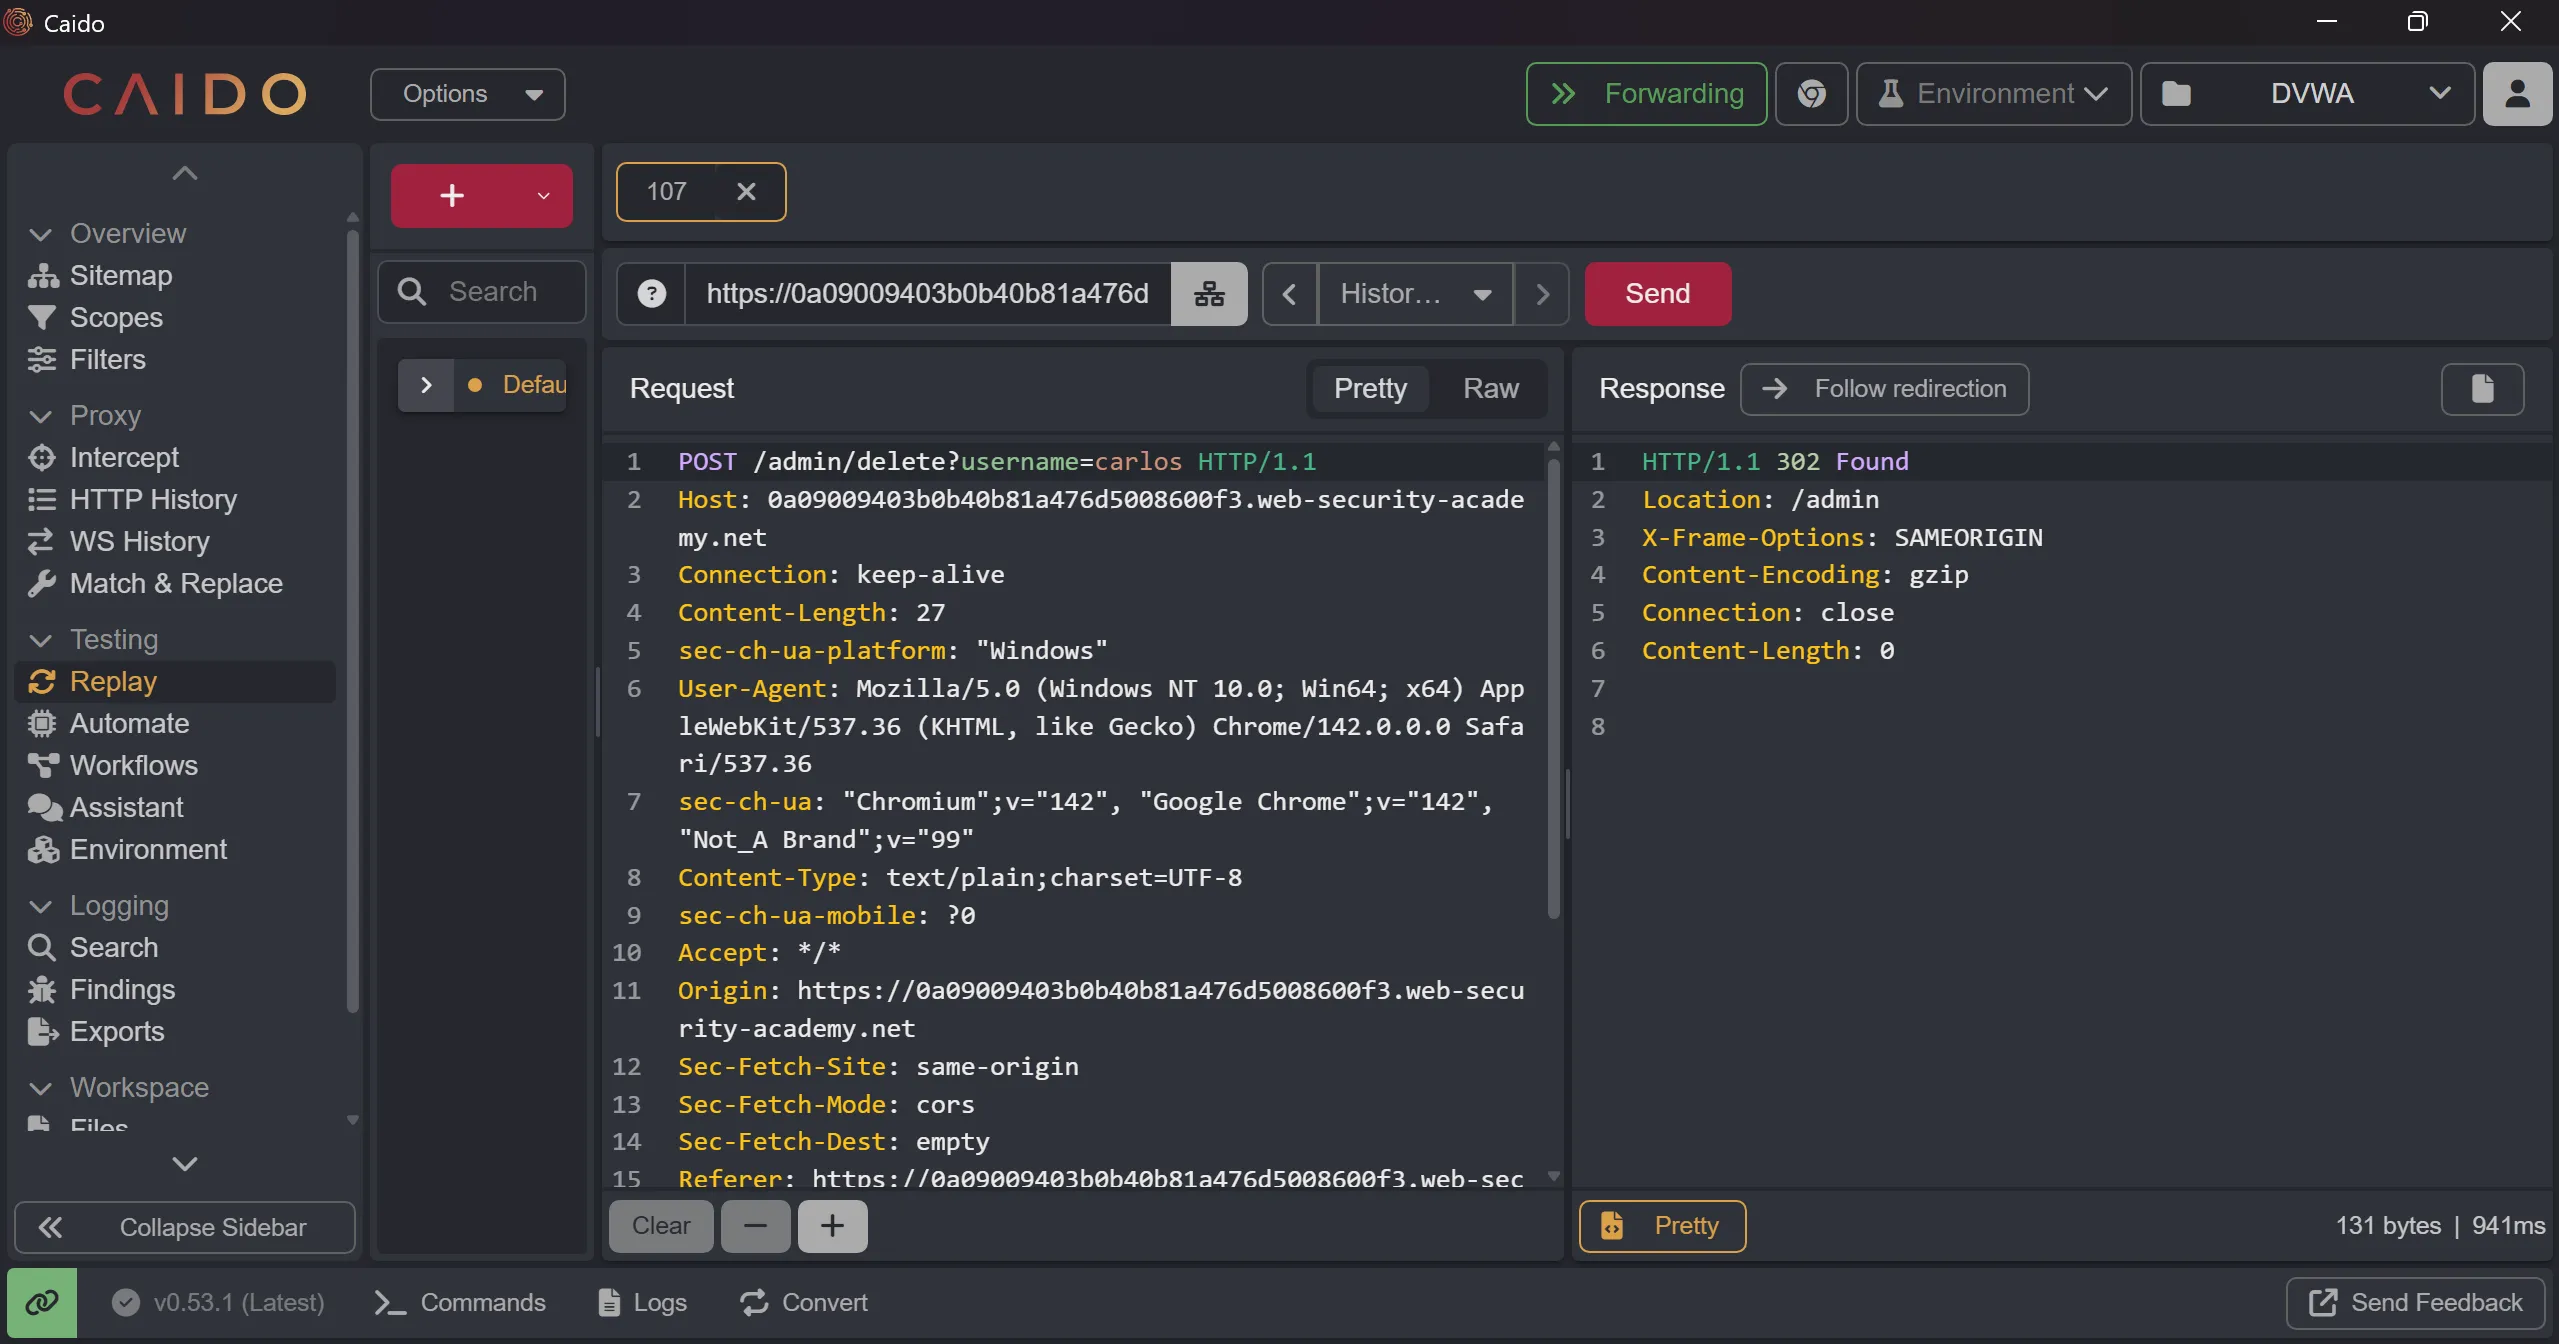Close the replay tab 107
Viewport: 2559px width, 1344px height.
[x=746, y=191]
